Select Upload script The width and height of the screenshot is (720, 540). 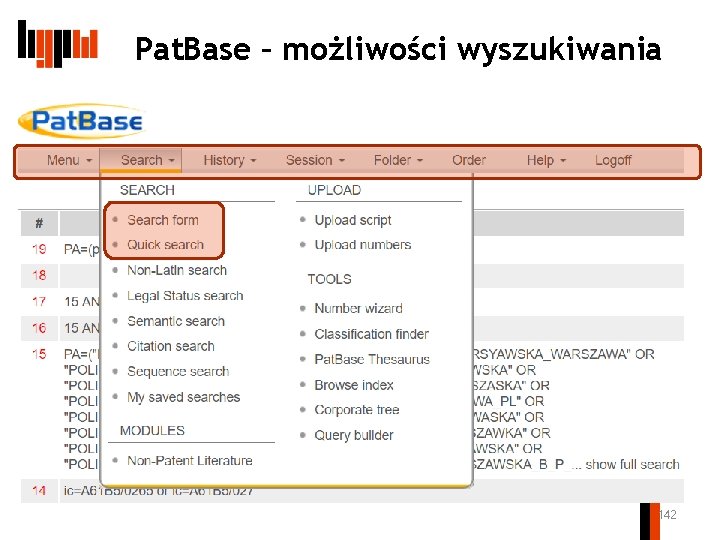(x=353, y=220)
